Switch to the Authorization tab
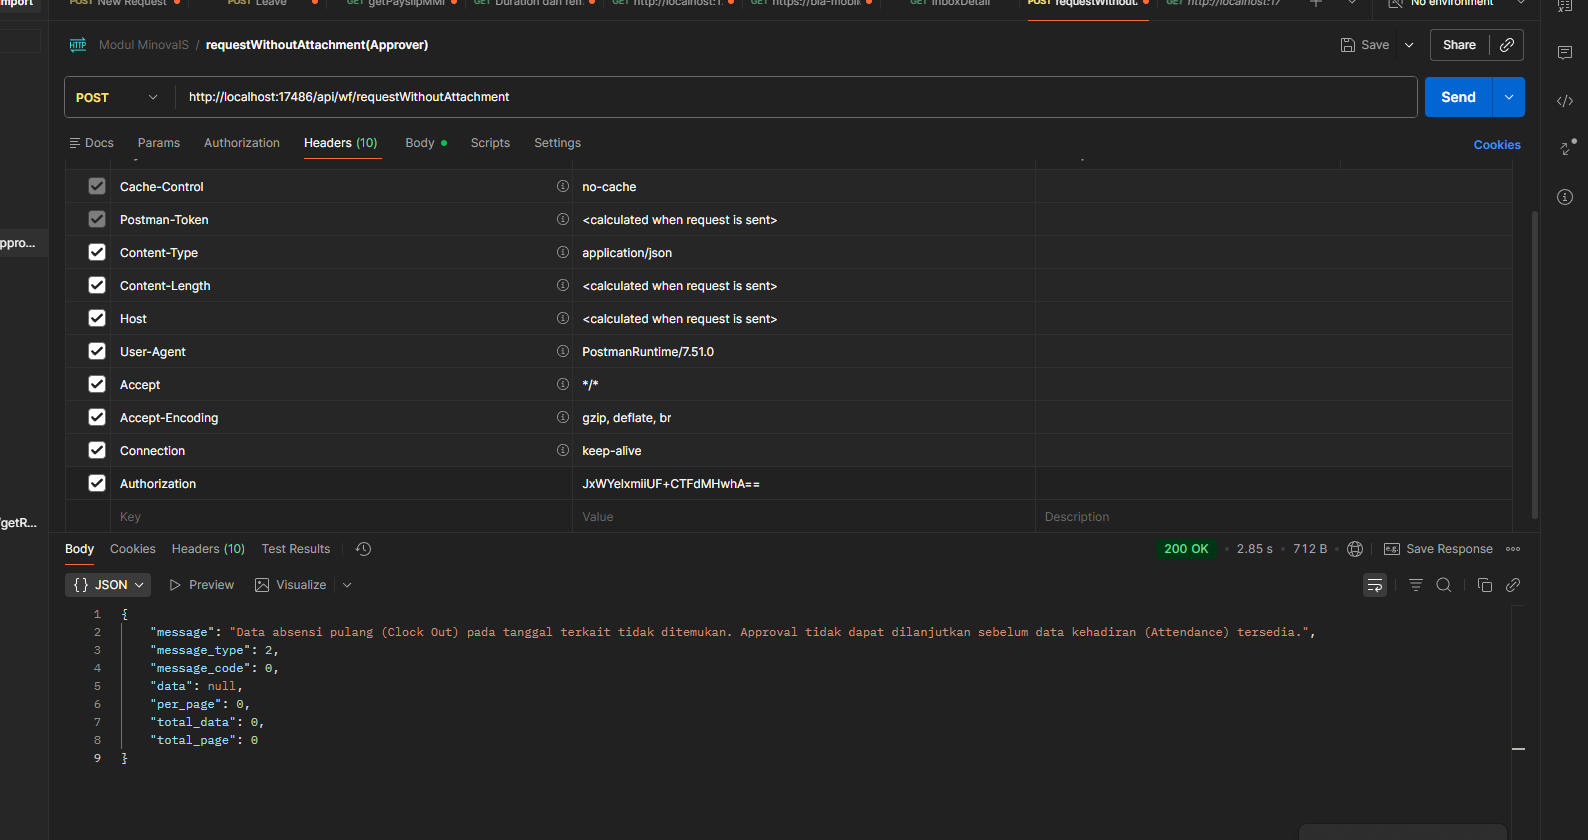 tap(242, 143)
